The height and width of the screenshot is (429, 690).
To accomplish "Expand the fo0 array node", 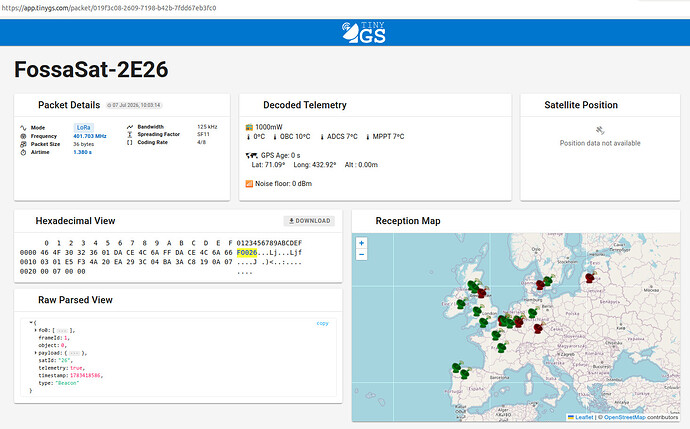I will click(35, 330).
